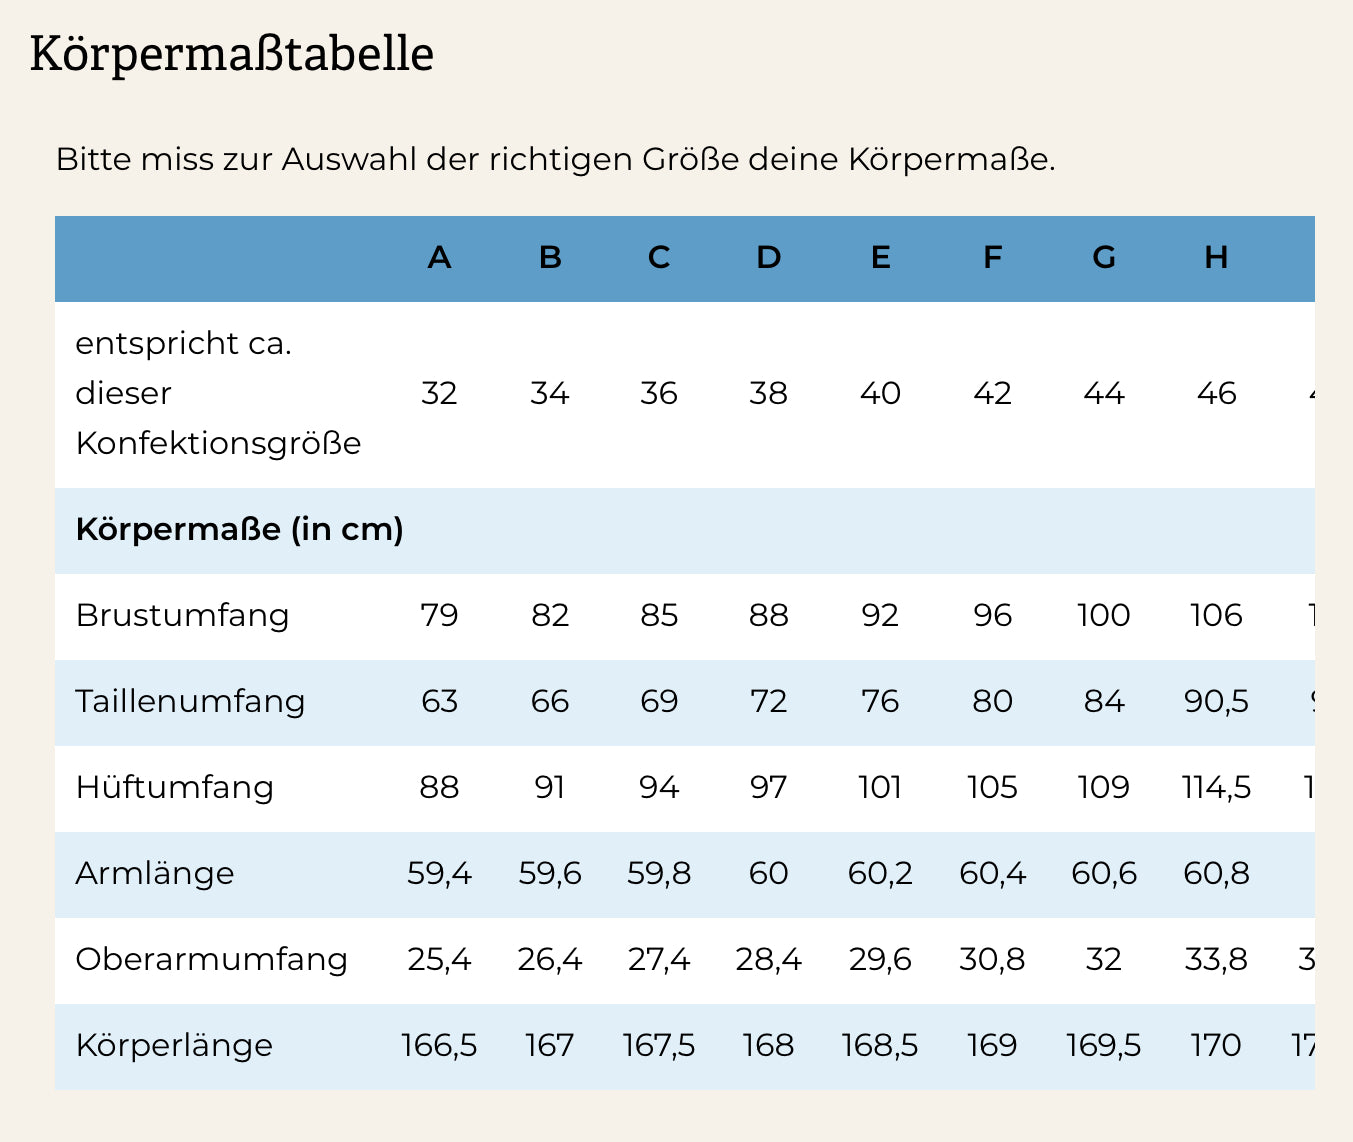Click the Körpermaßtabelle page heading
The image size is (1353, 1142).
pos(232,54)
